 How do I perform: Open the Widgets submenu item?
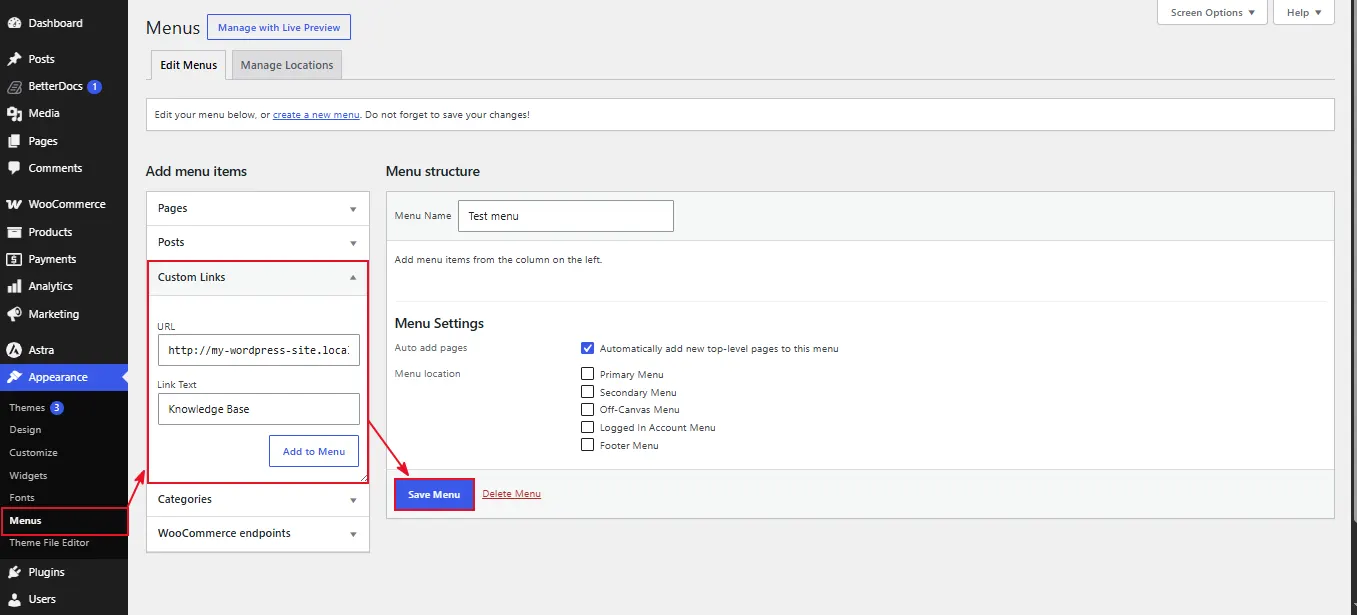[x=28, y=475]
